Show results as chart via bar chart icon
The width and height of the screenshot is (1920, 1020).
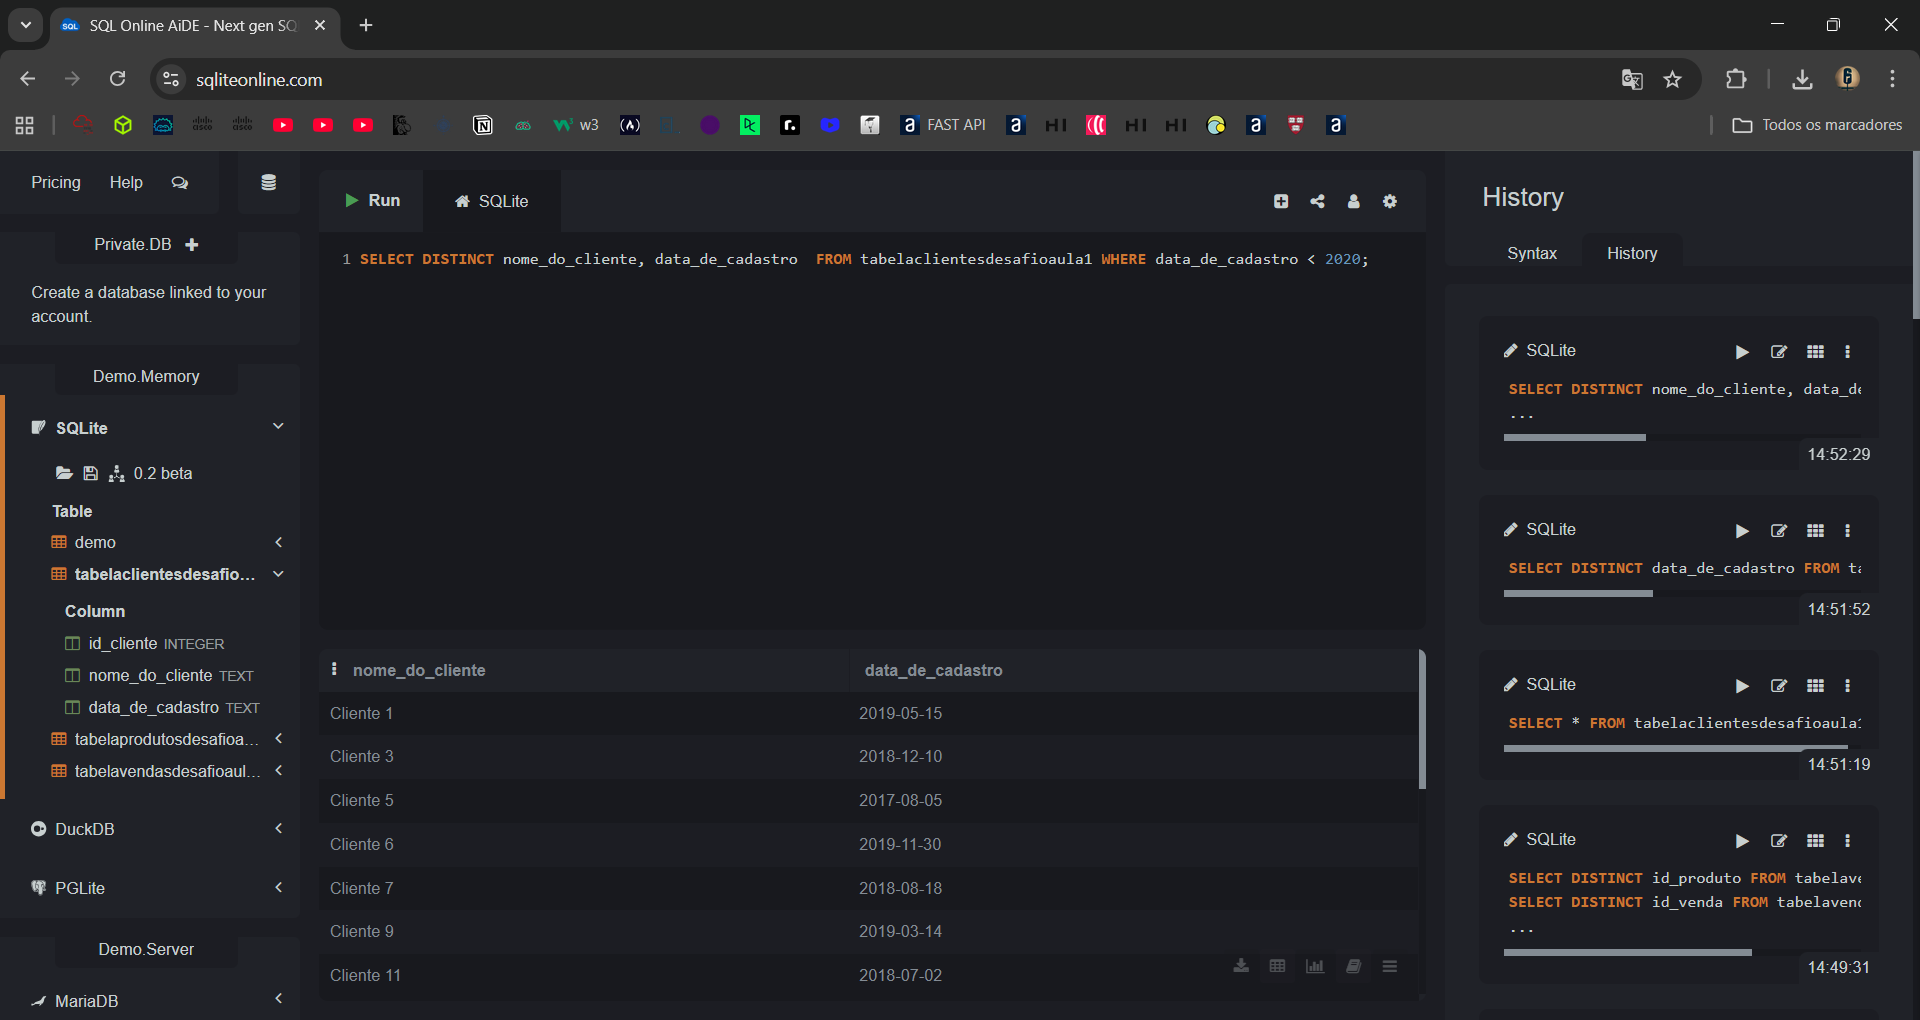(1315, 966)
